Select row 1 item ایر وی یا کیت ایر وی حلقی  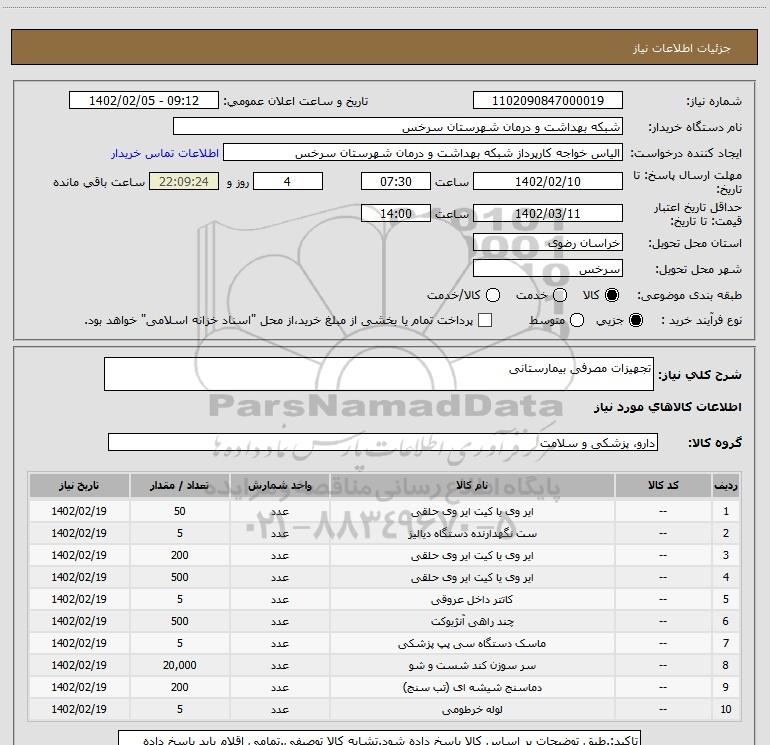click(x=472, y=511)
